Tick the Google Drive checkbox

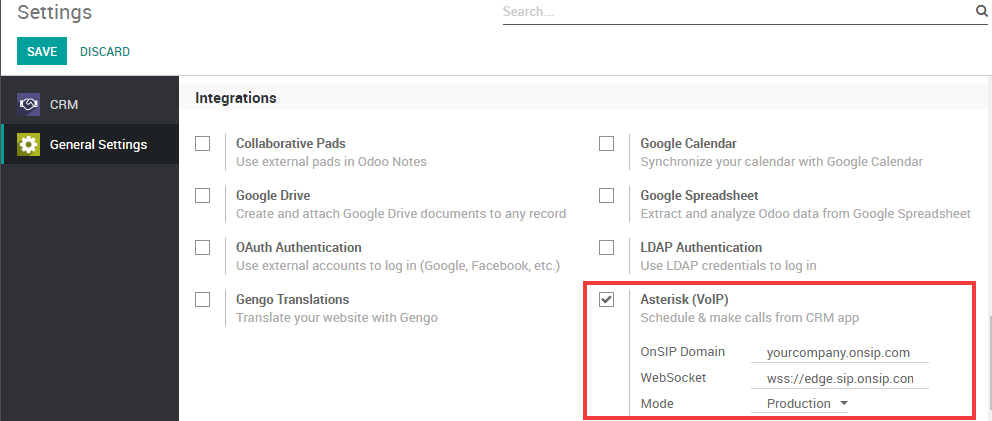coord(203,195)
